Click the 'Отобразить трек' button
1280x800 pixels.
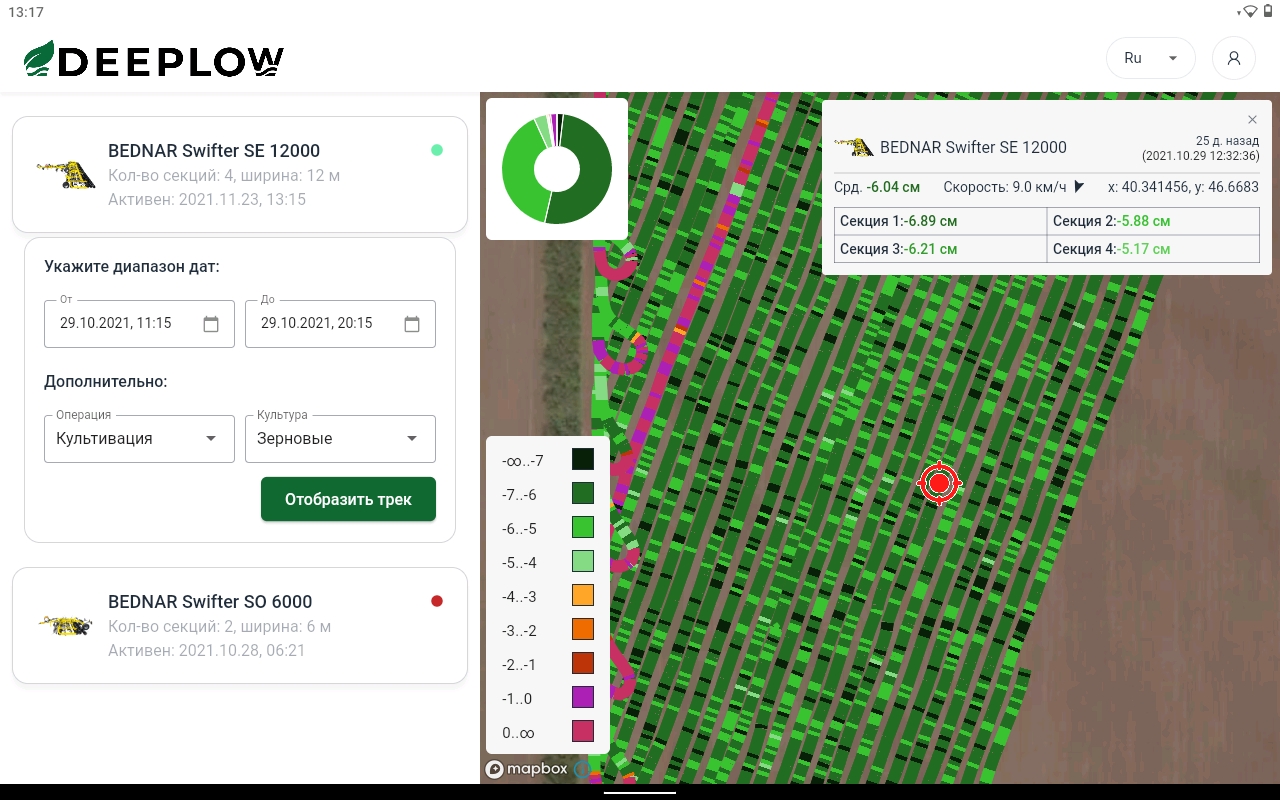pyautogui.click(x=348, y=499)
